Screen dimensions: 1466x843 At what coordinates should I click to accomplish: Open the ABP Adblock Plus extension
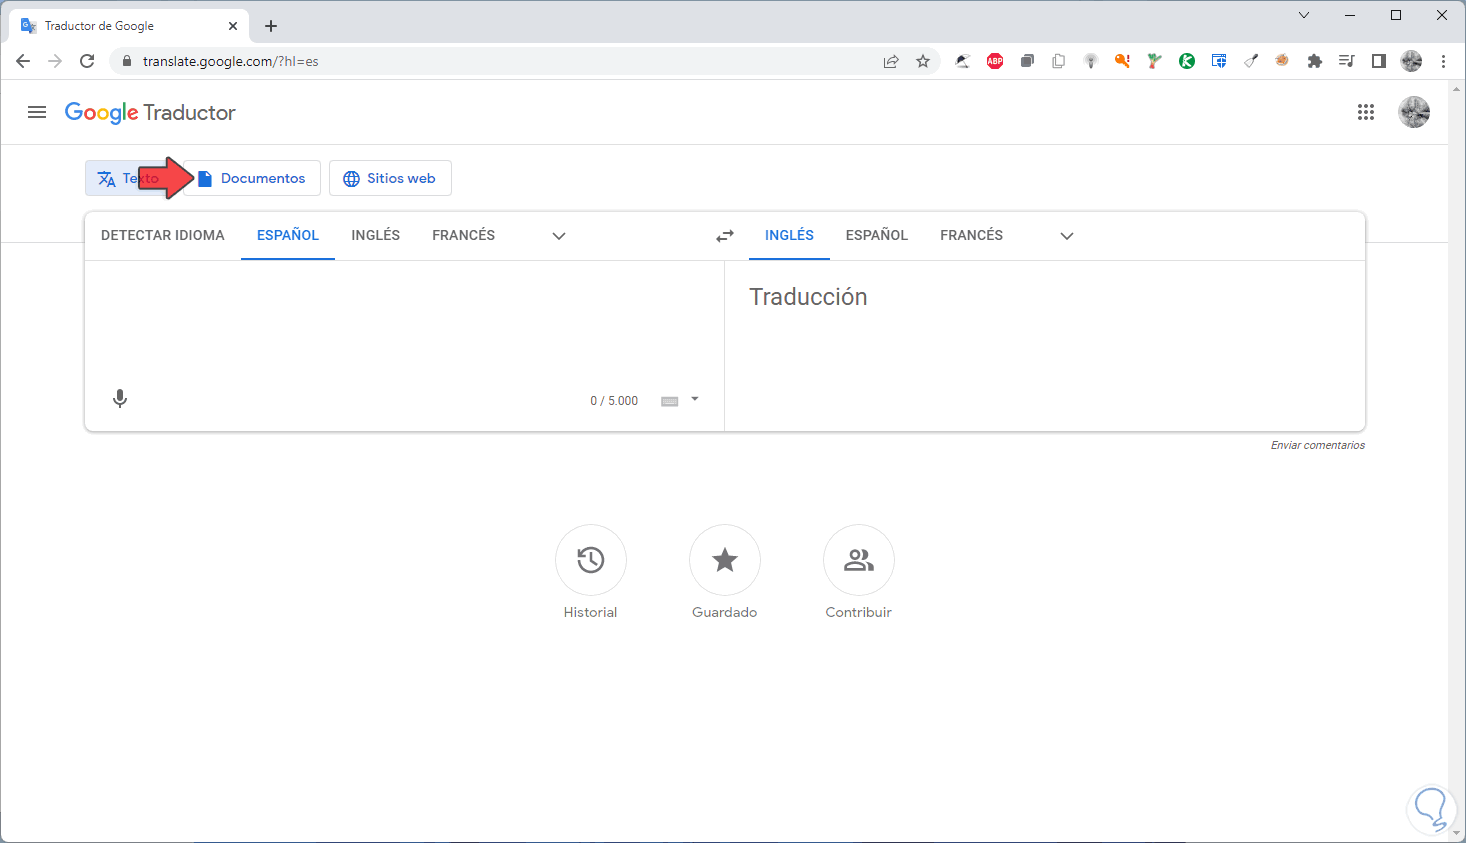point(995,61)
